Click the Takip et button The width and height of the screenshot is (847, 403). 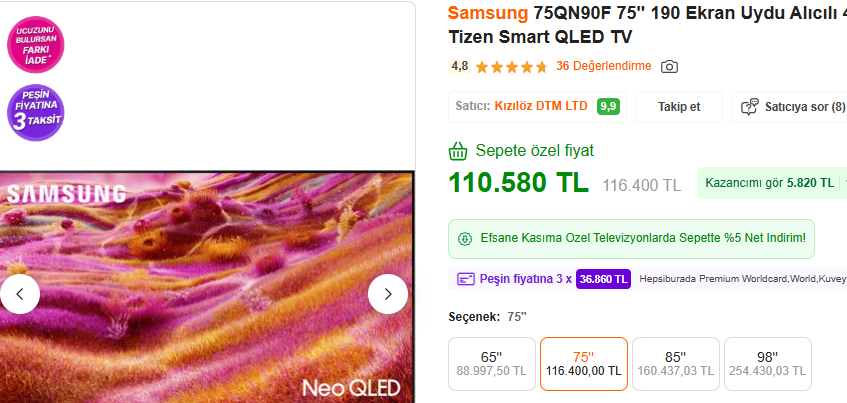[679, 107]
